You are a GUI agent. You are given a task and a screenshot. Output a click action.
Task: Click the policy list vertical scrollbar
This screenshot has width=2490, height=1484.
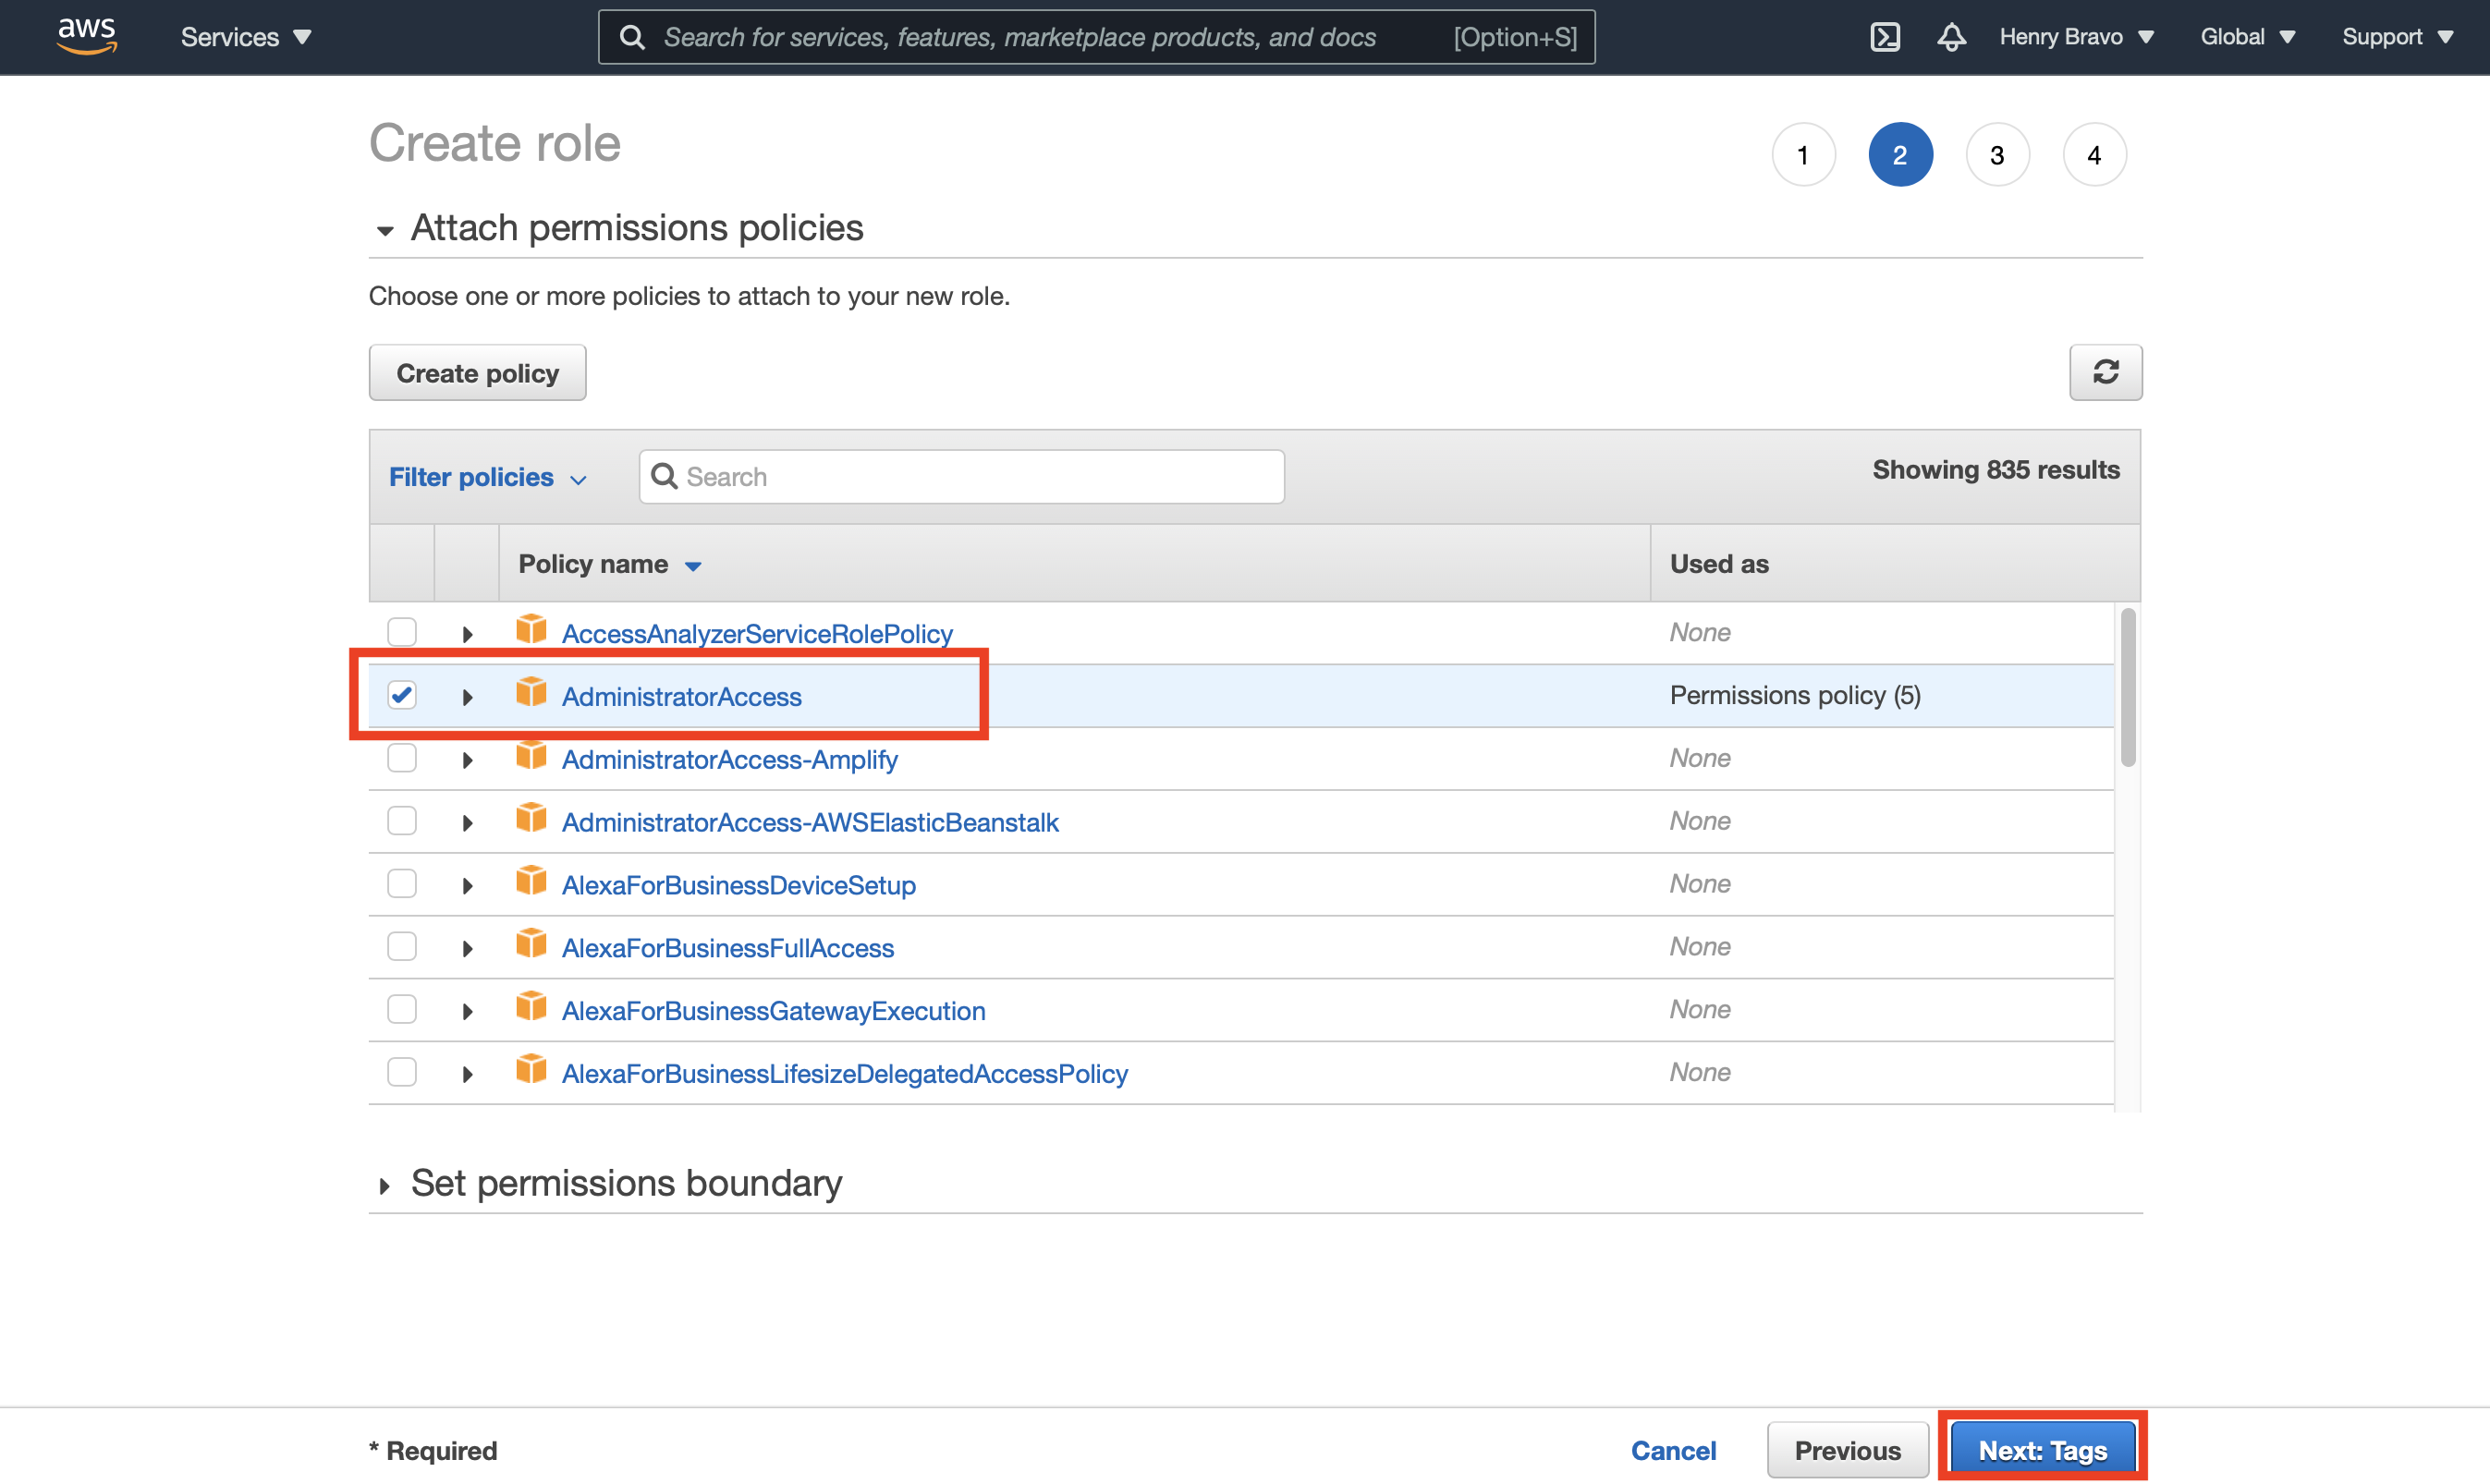2127,687
